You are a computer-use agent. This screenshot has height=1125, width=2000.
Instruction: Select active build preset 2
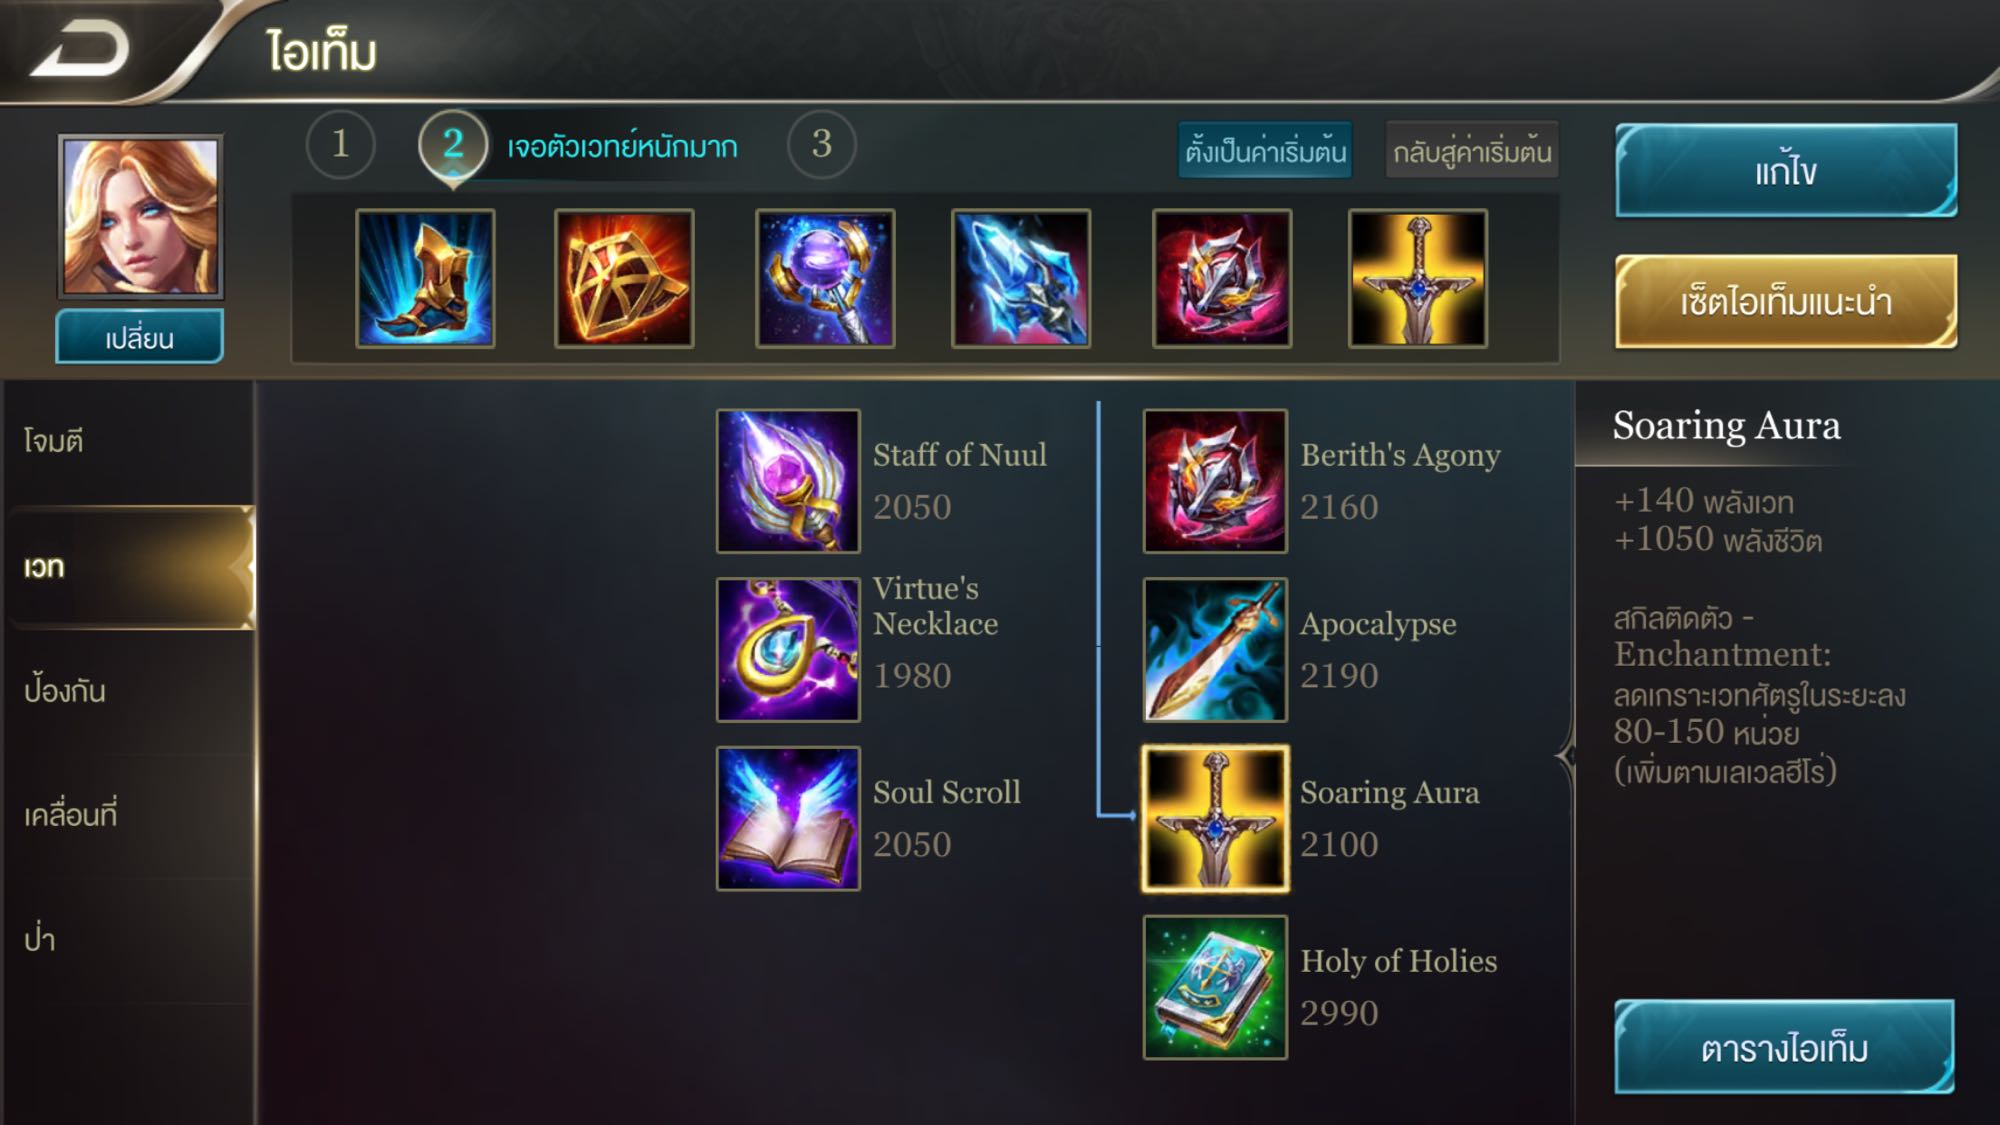click(453, 145)
